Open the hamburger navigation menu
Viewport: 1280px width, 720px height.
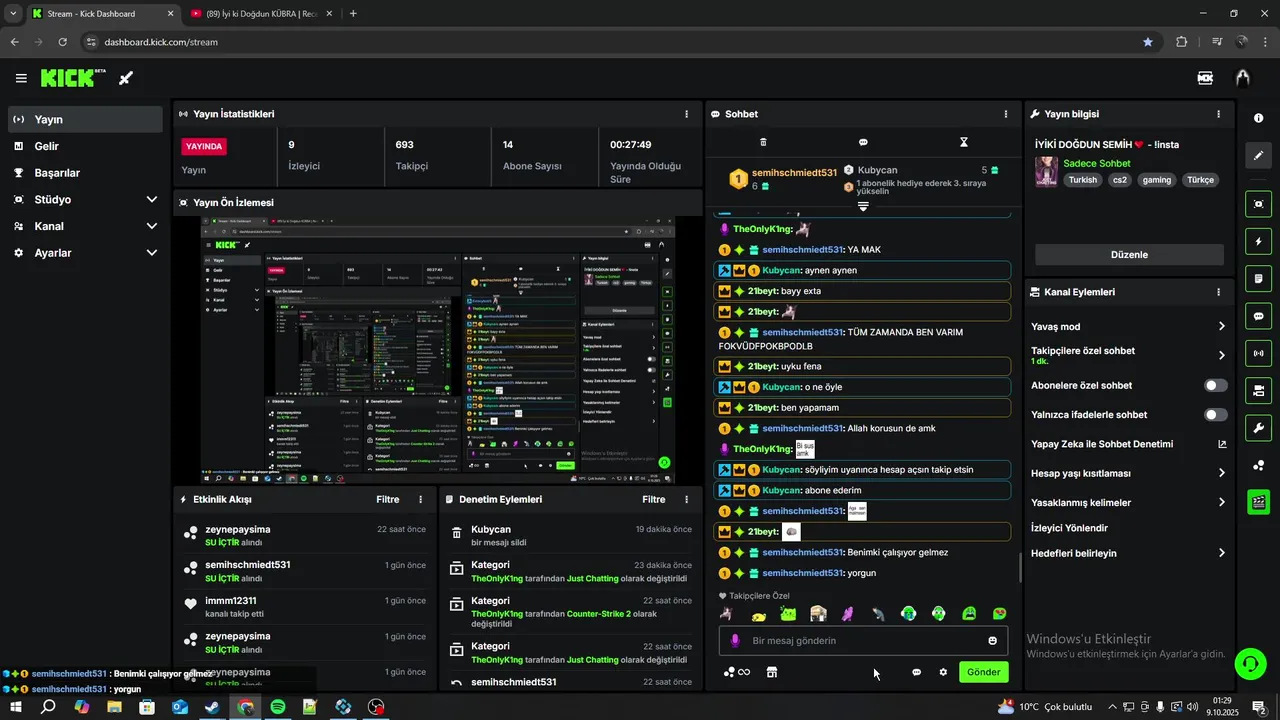pyautogui.click(x=21, y=78)
